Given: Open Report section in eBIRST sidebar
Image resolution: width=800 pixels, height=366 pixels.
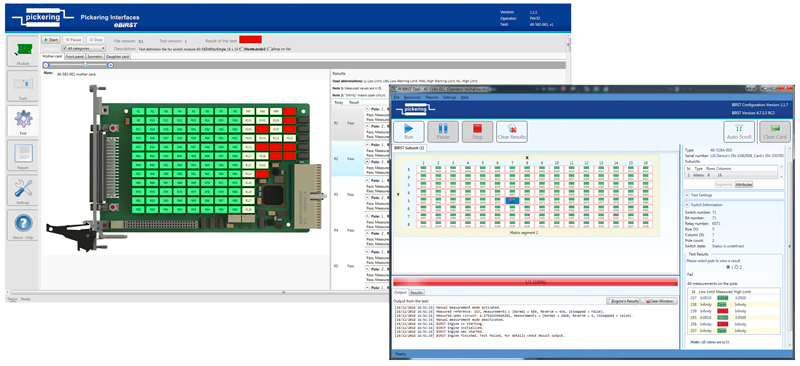Looking at the screenshot, I should pyautogui.click(x=22, y=156).
